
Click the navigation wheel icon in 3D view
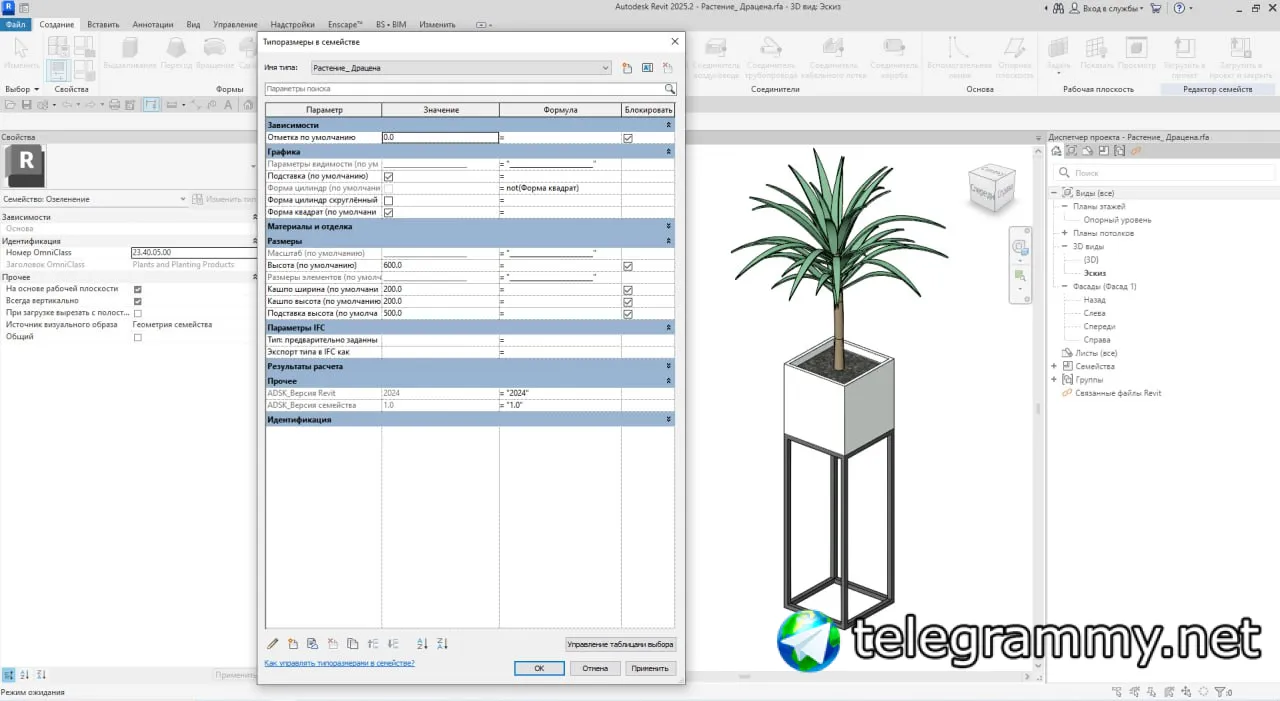click(1020, 247)
